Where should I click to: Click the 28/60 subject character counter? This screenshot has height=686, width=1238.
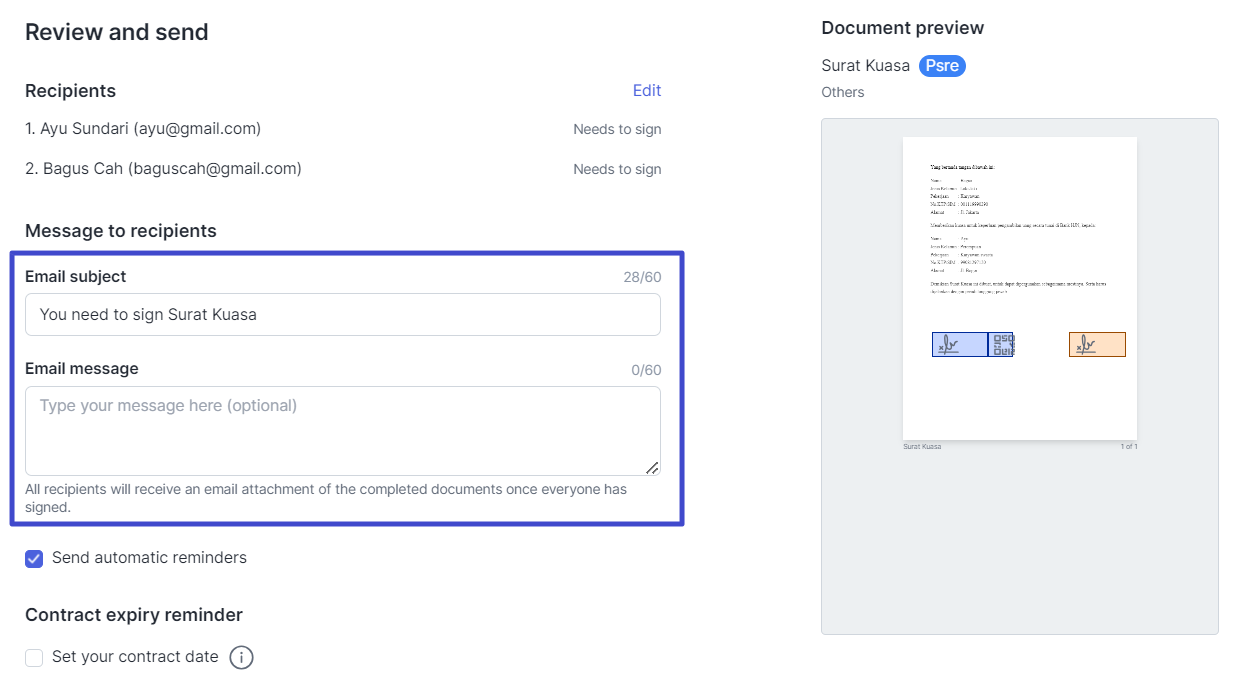(645, 277)
